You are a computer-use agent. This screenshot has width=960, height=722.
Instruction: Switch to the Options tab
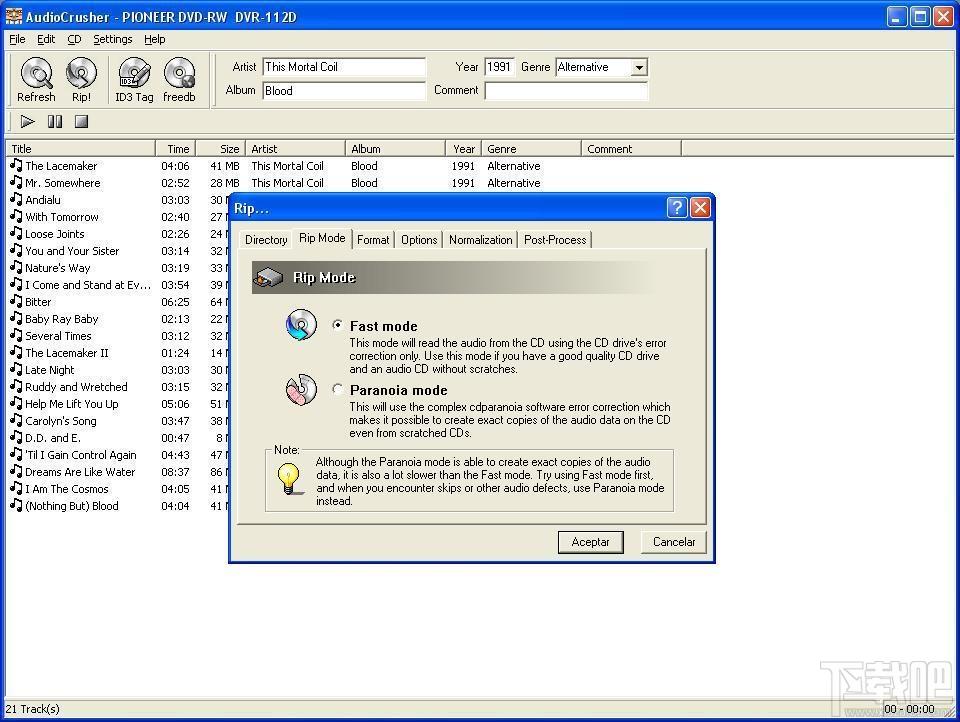pyautogui.click(x=419, y=240)
